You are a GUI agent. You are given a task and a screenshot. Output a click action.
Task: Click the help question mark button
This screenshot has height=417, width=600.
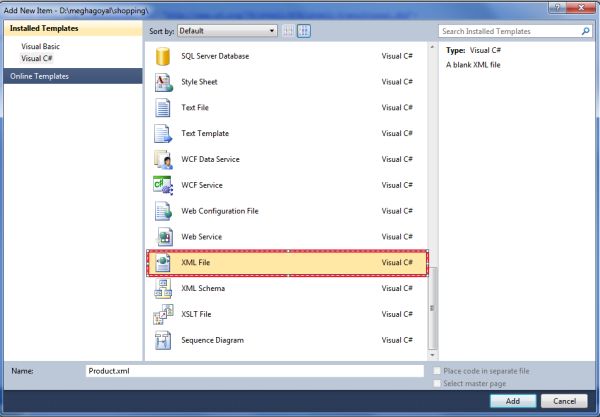557,7
